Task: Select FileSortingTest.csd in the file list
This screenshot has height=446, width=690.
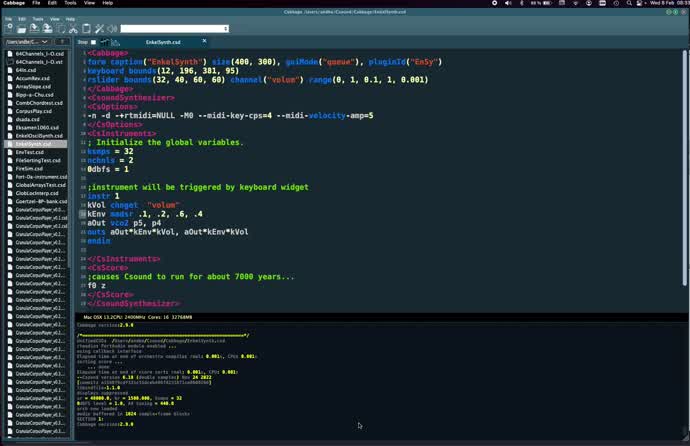Action: (36, 161)
